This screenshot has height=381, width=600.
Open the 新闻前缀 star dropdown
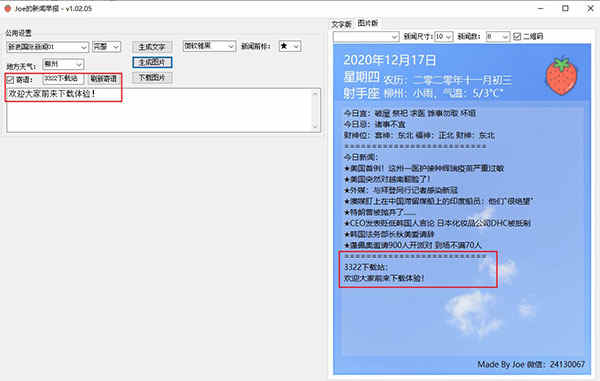[x=290, y=46]
